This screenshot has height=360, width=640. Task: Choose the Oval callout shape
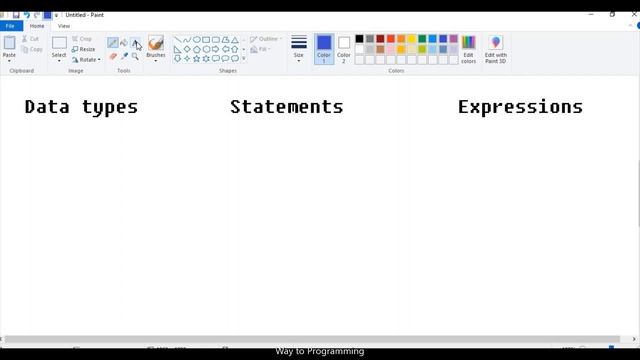pyautogui.click(x=225, y=58)
